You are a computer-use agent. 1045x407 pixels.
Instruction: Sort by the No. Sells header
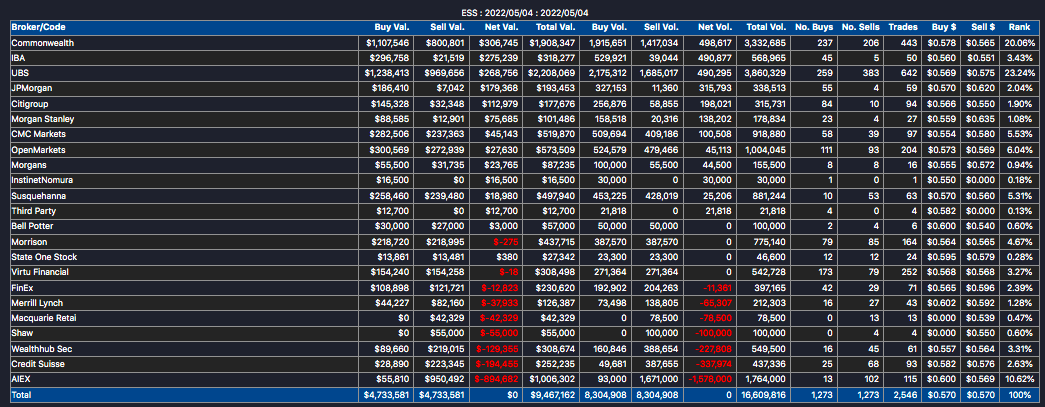[x=860, y=27]
